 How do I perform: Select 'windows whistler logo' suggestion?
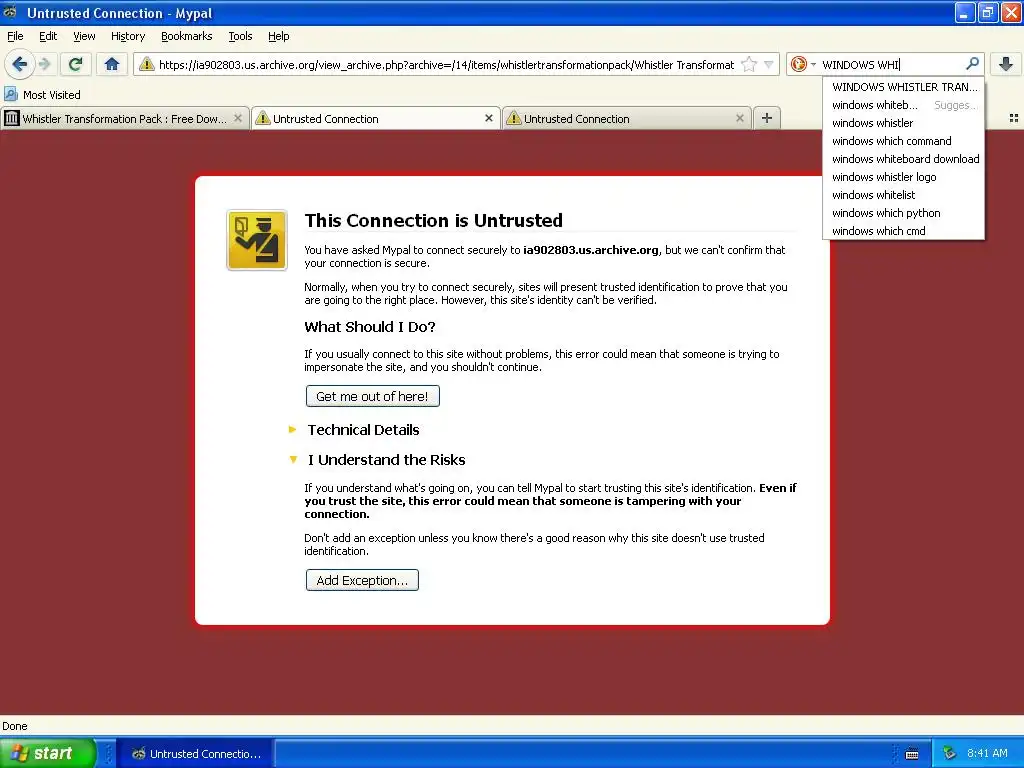point(904,177)
